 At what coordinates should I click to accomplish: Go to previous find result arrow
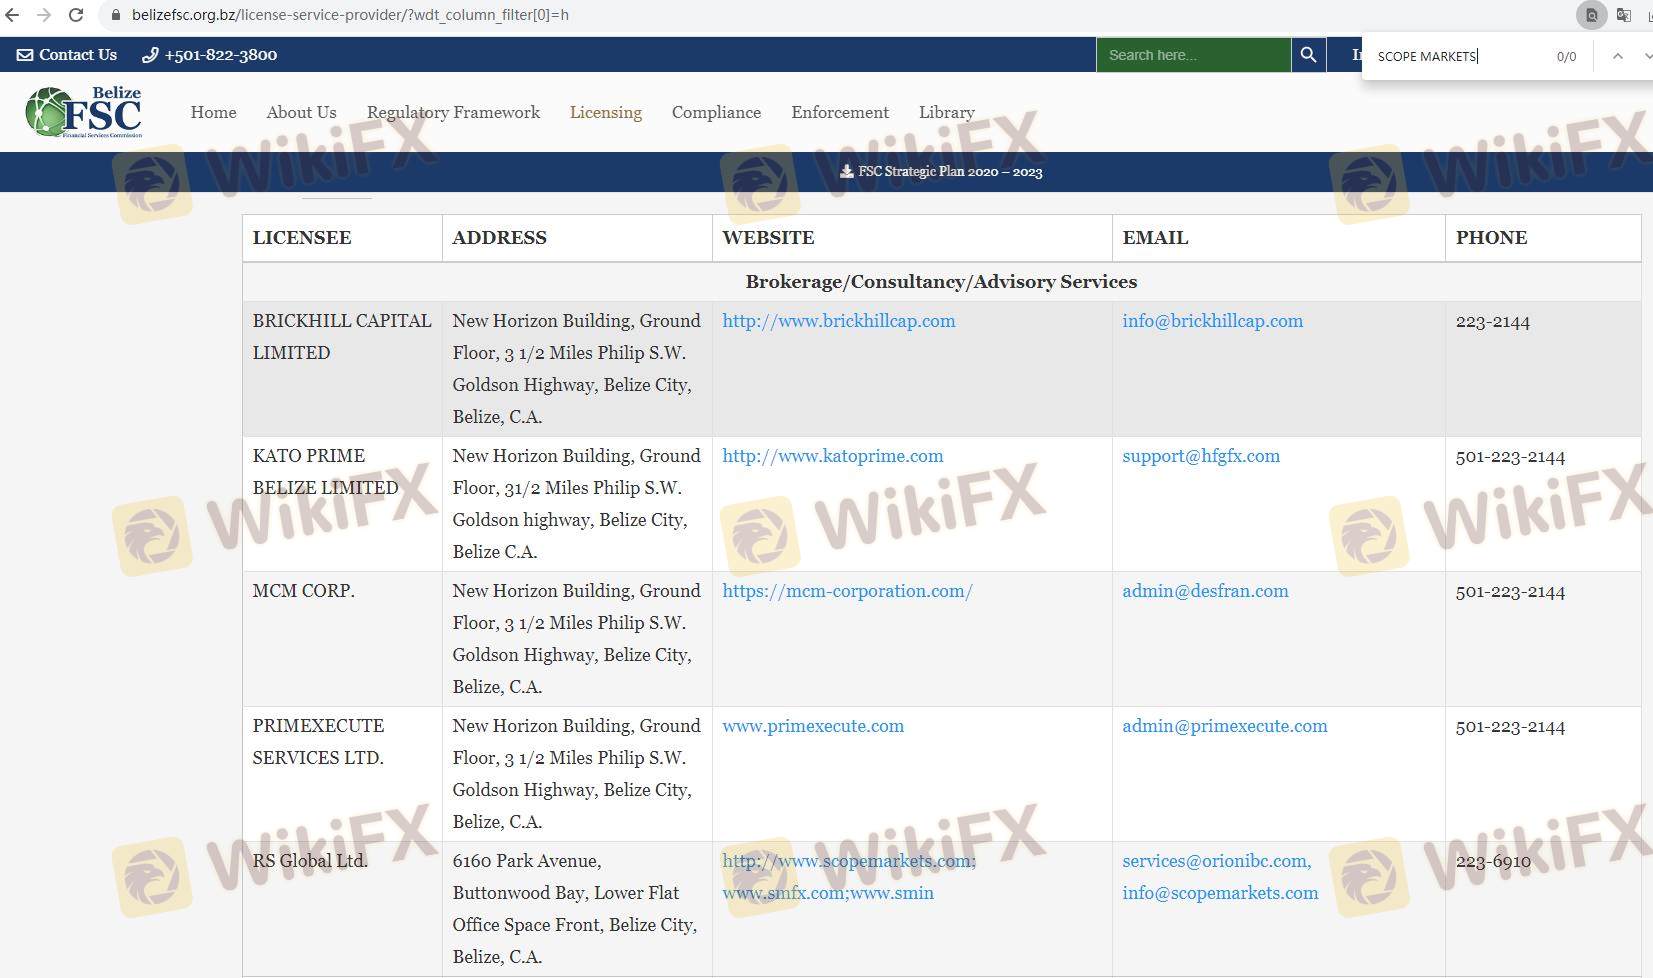[x=1617, y=56]
